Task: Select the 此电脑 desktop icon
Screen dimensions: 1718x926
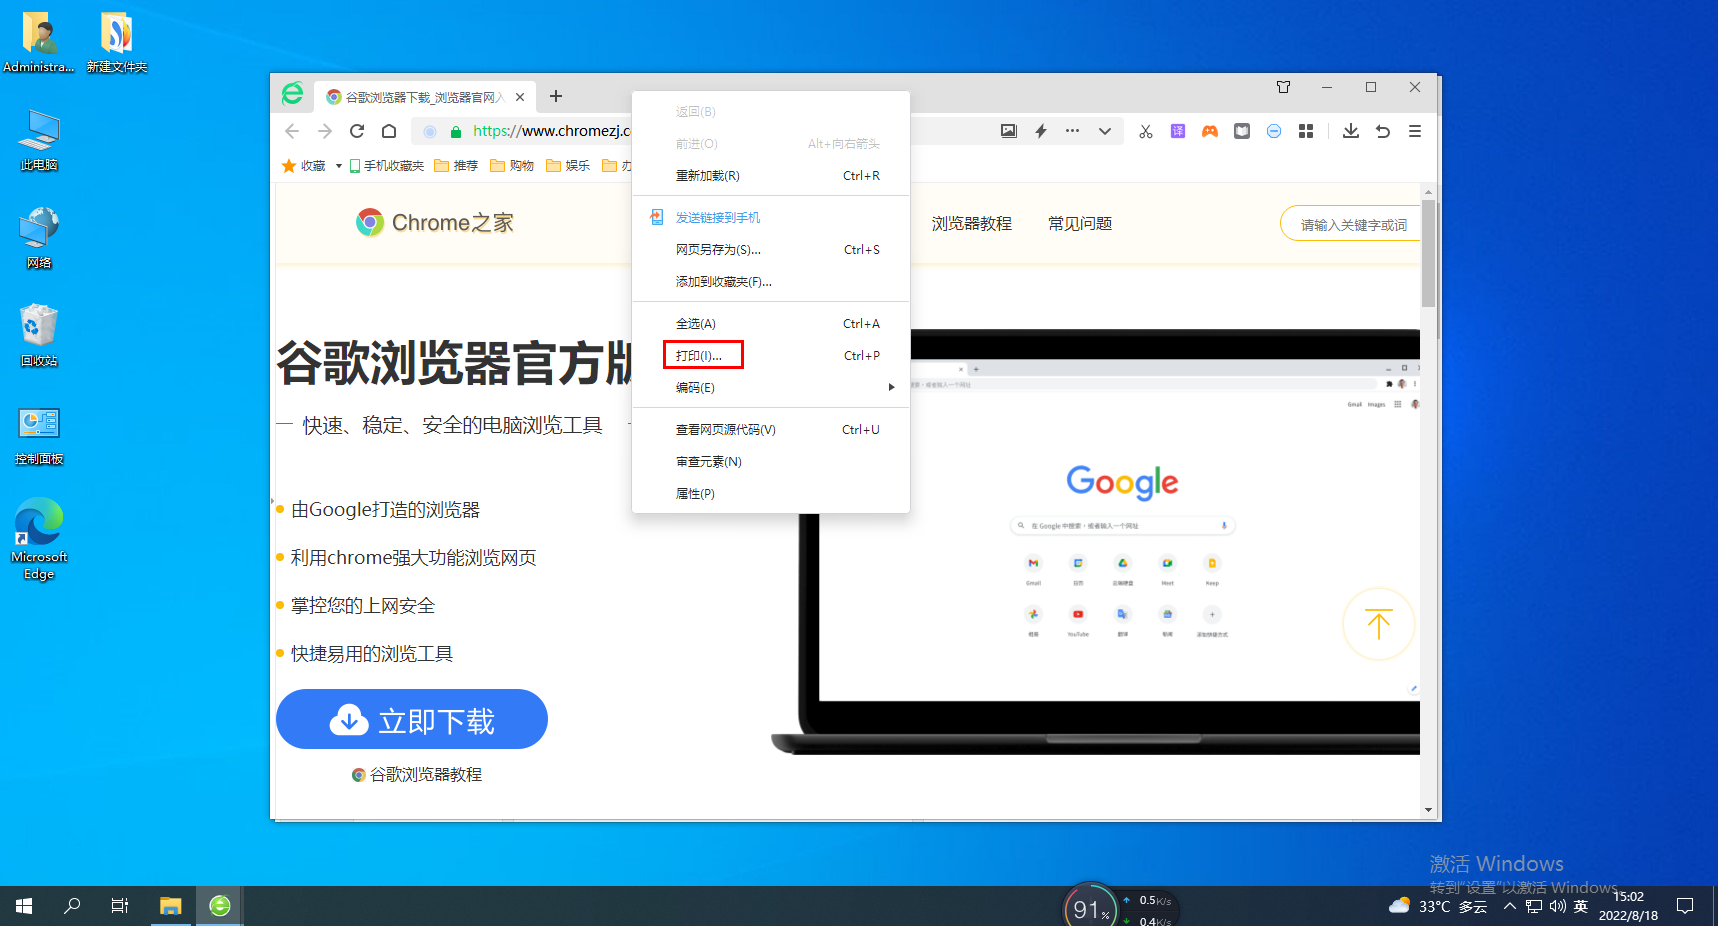Action: coord(39,141)
